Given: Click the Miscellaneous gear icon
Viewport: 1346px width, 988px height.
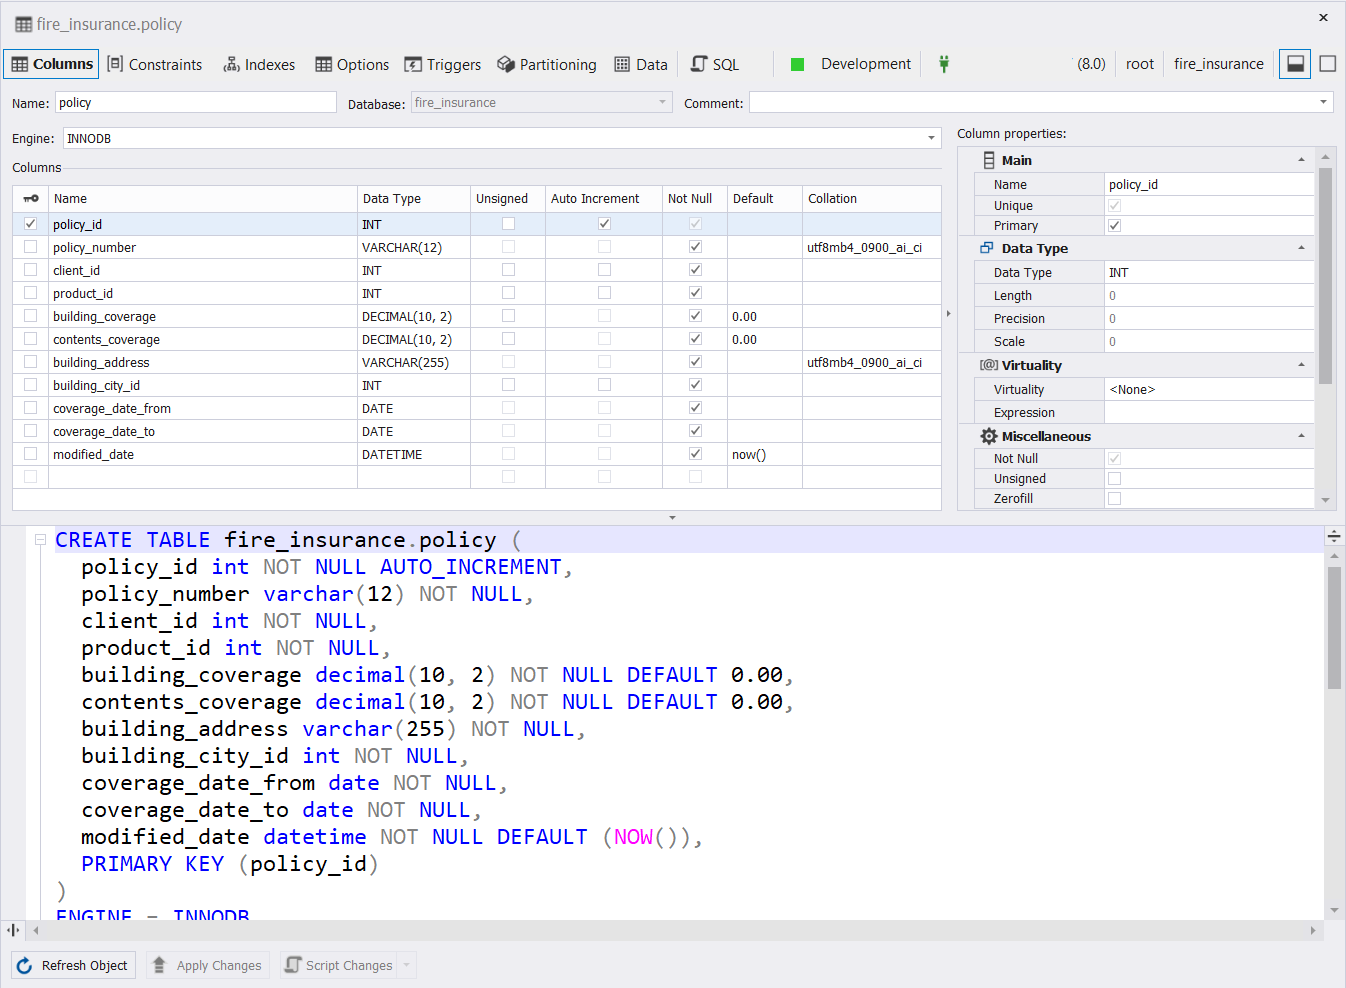Looking at the screenshot, I should (x=989, y=436).
